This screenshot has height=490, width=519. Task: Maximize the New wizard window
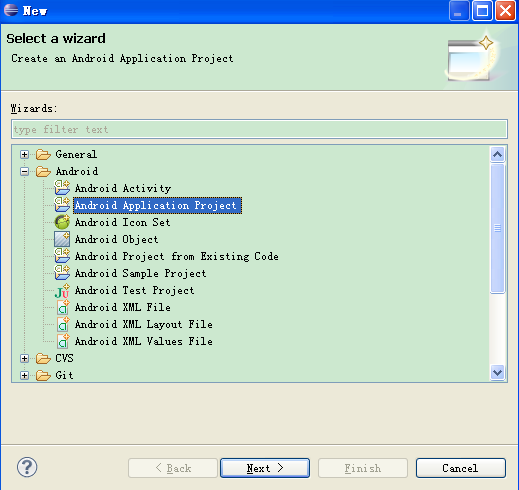click(x=482, y=11)
